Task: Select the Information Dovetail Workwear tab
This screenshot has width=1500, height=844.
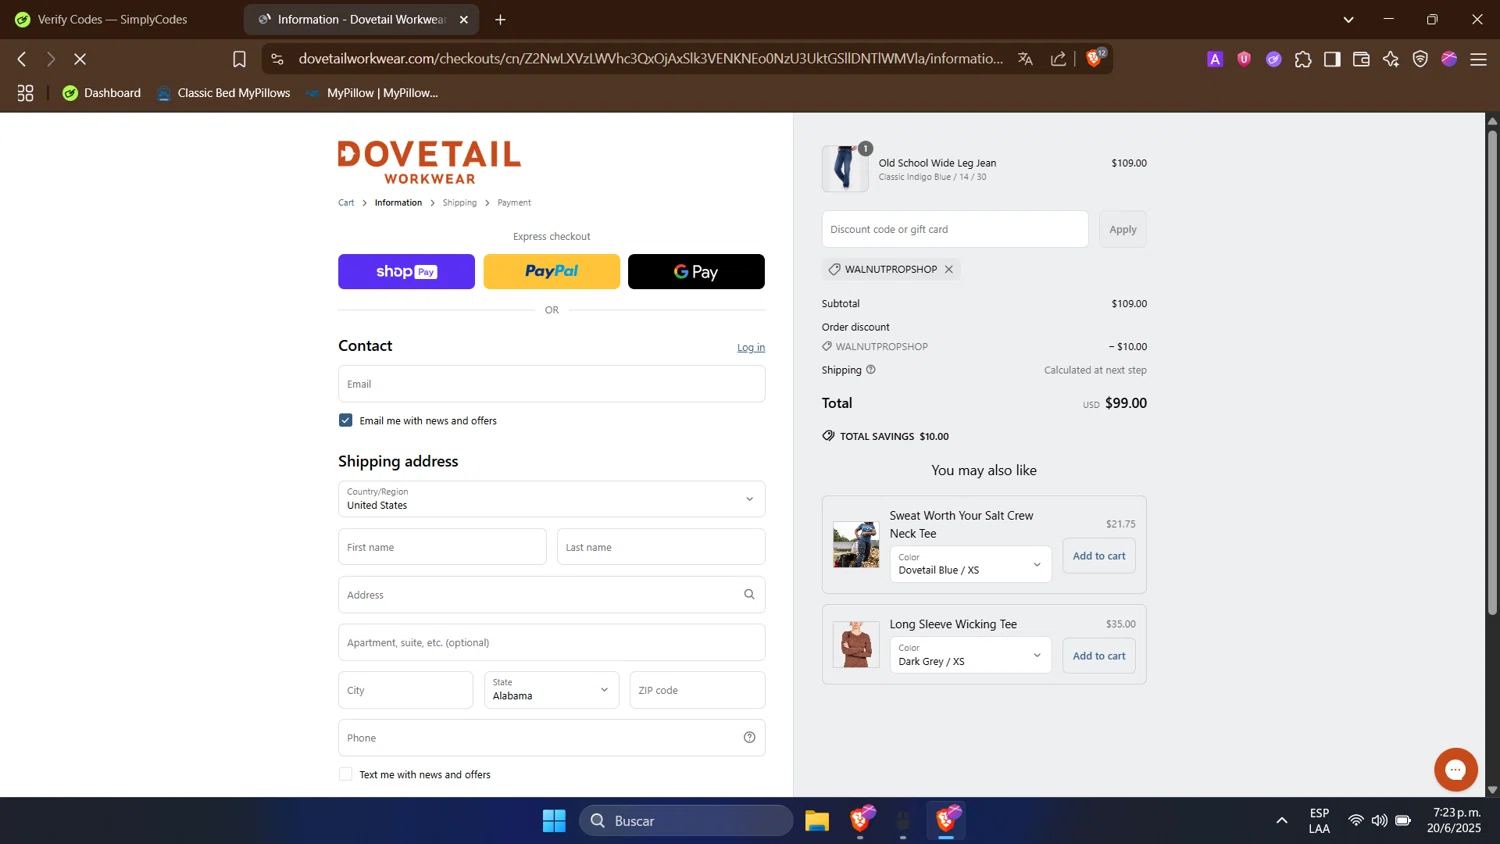Action: click(352, 19)
